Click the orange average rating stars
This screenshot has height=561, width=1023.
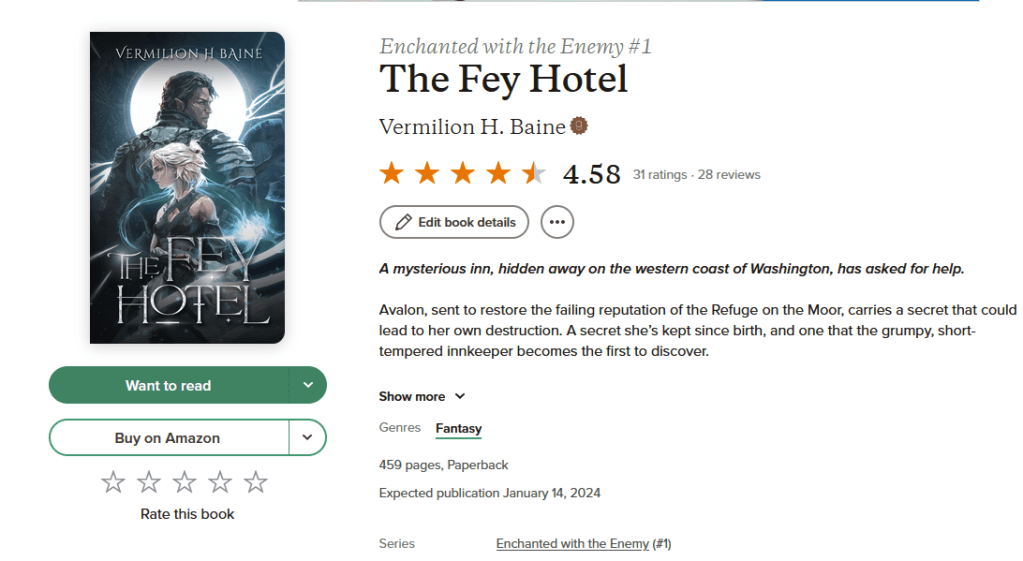coord(462,174)
